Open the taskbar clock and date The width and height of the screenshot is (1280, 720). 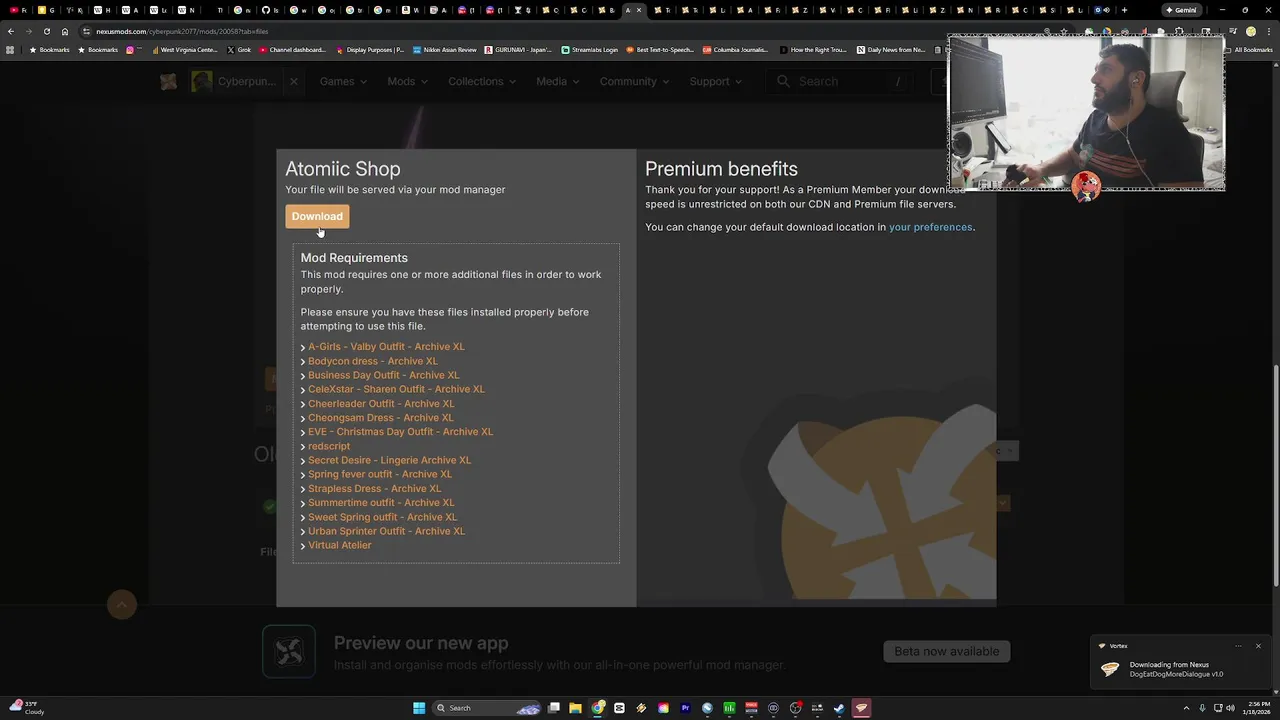(1258, 708)
